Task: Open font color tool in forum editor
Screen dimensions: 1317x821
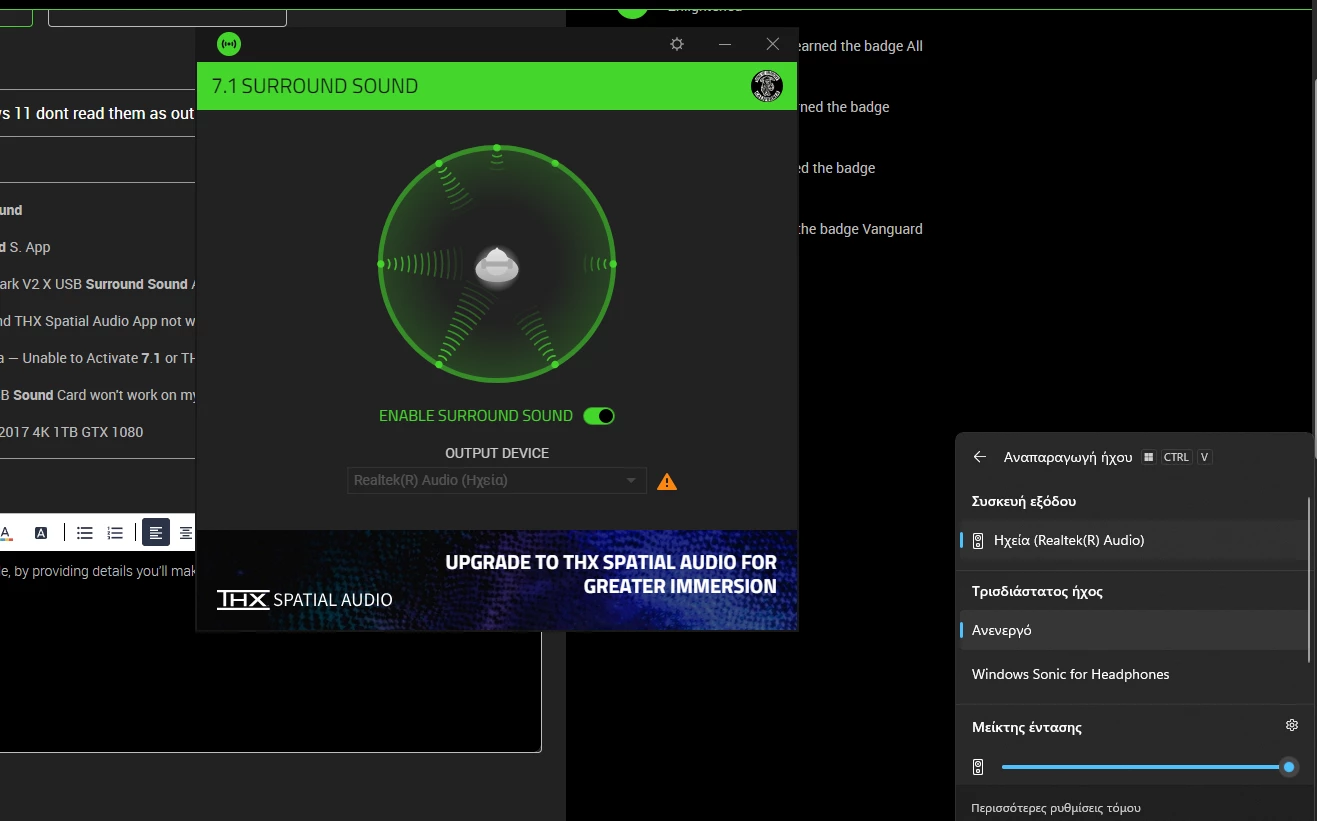Action: (6, 533)
